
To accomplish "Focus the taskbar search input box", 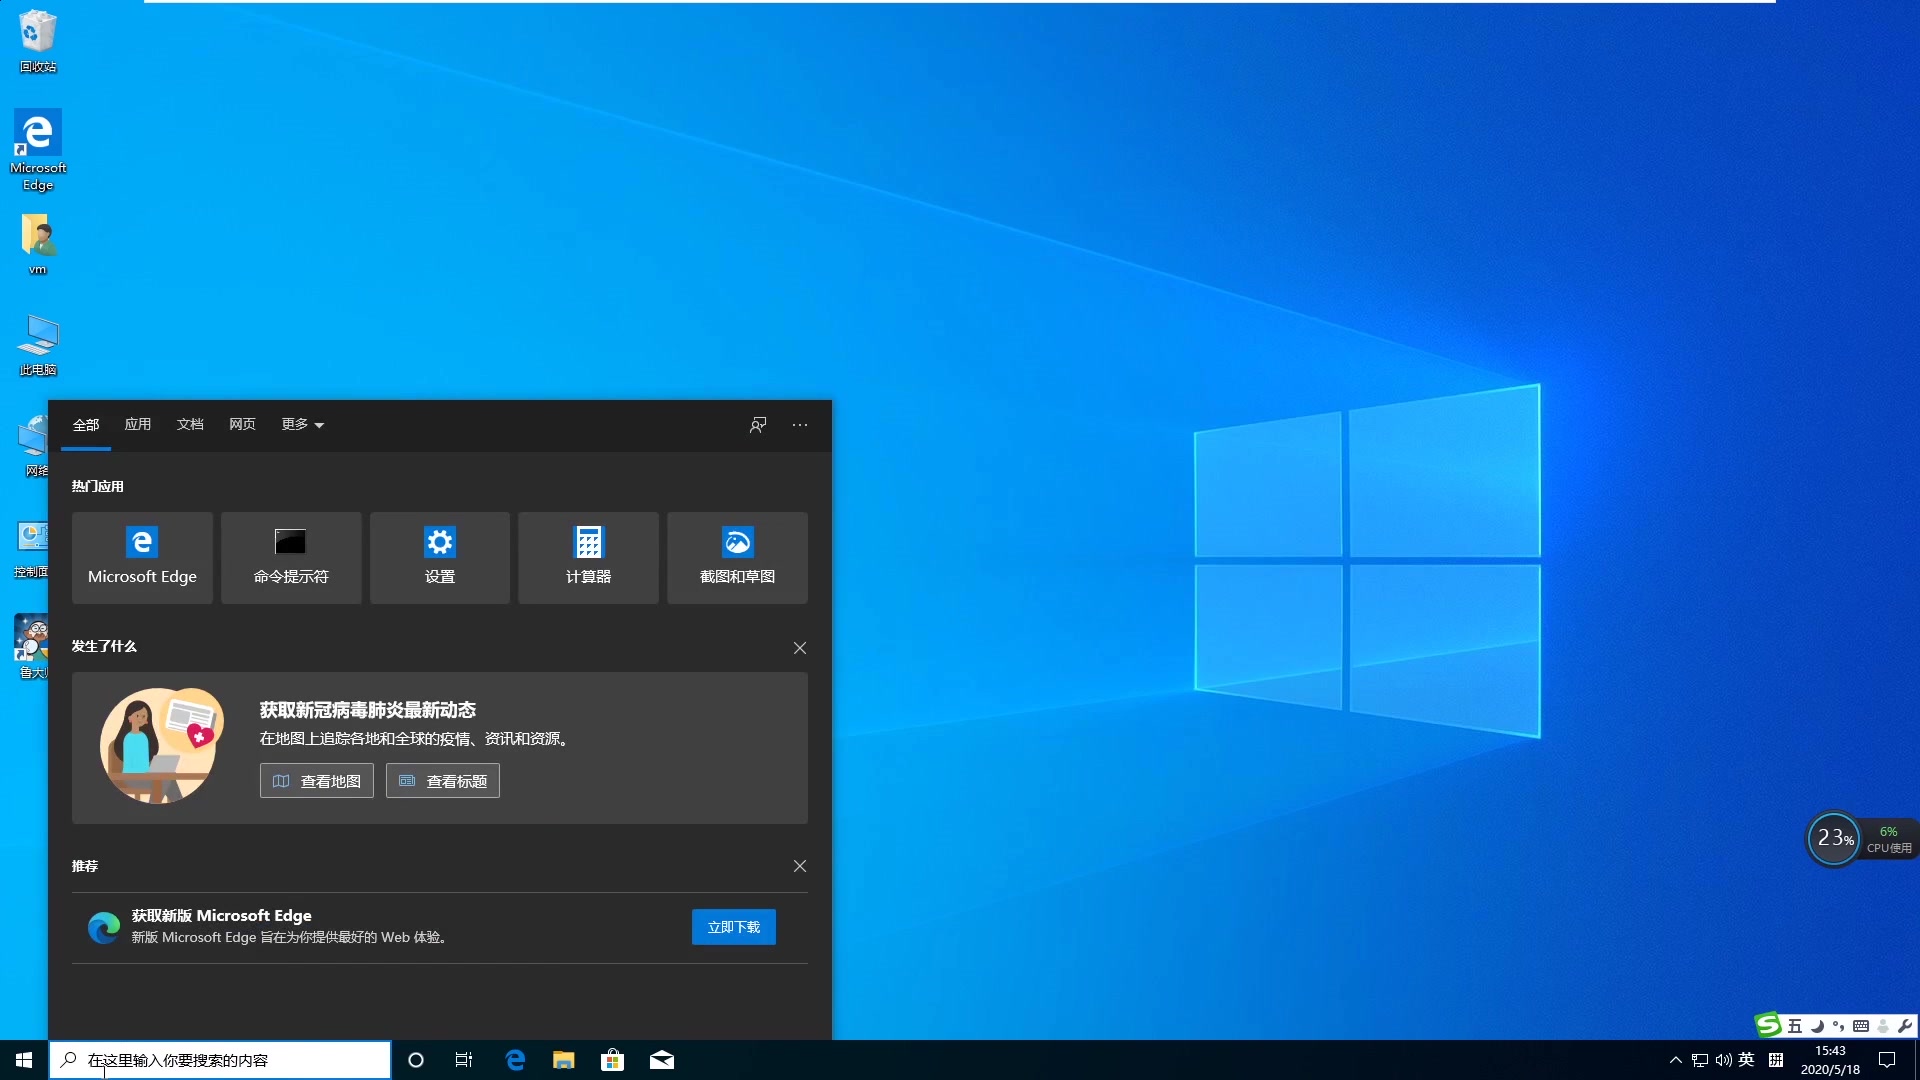I will tap(220, 1060).
